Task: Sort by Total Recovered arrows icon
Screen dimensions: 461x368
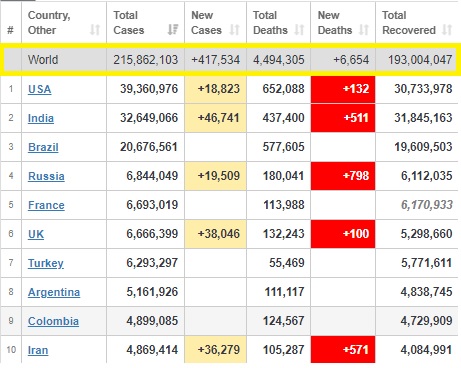Action: [x=447, y=30]
